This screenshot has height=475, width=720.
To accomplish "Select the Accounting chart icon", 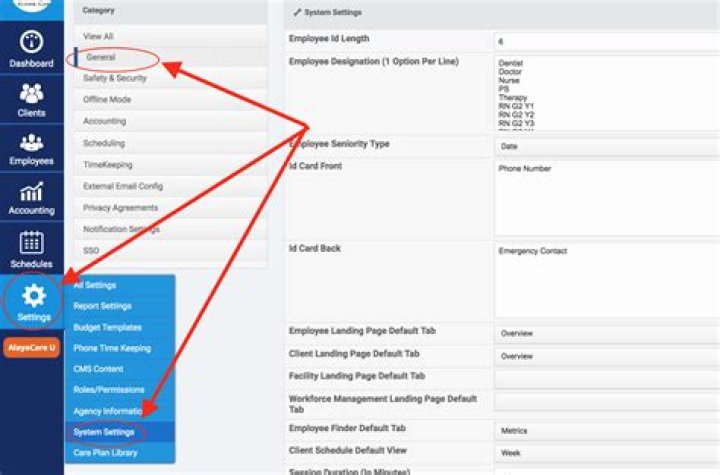I will coord(31,192).
